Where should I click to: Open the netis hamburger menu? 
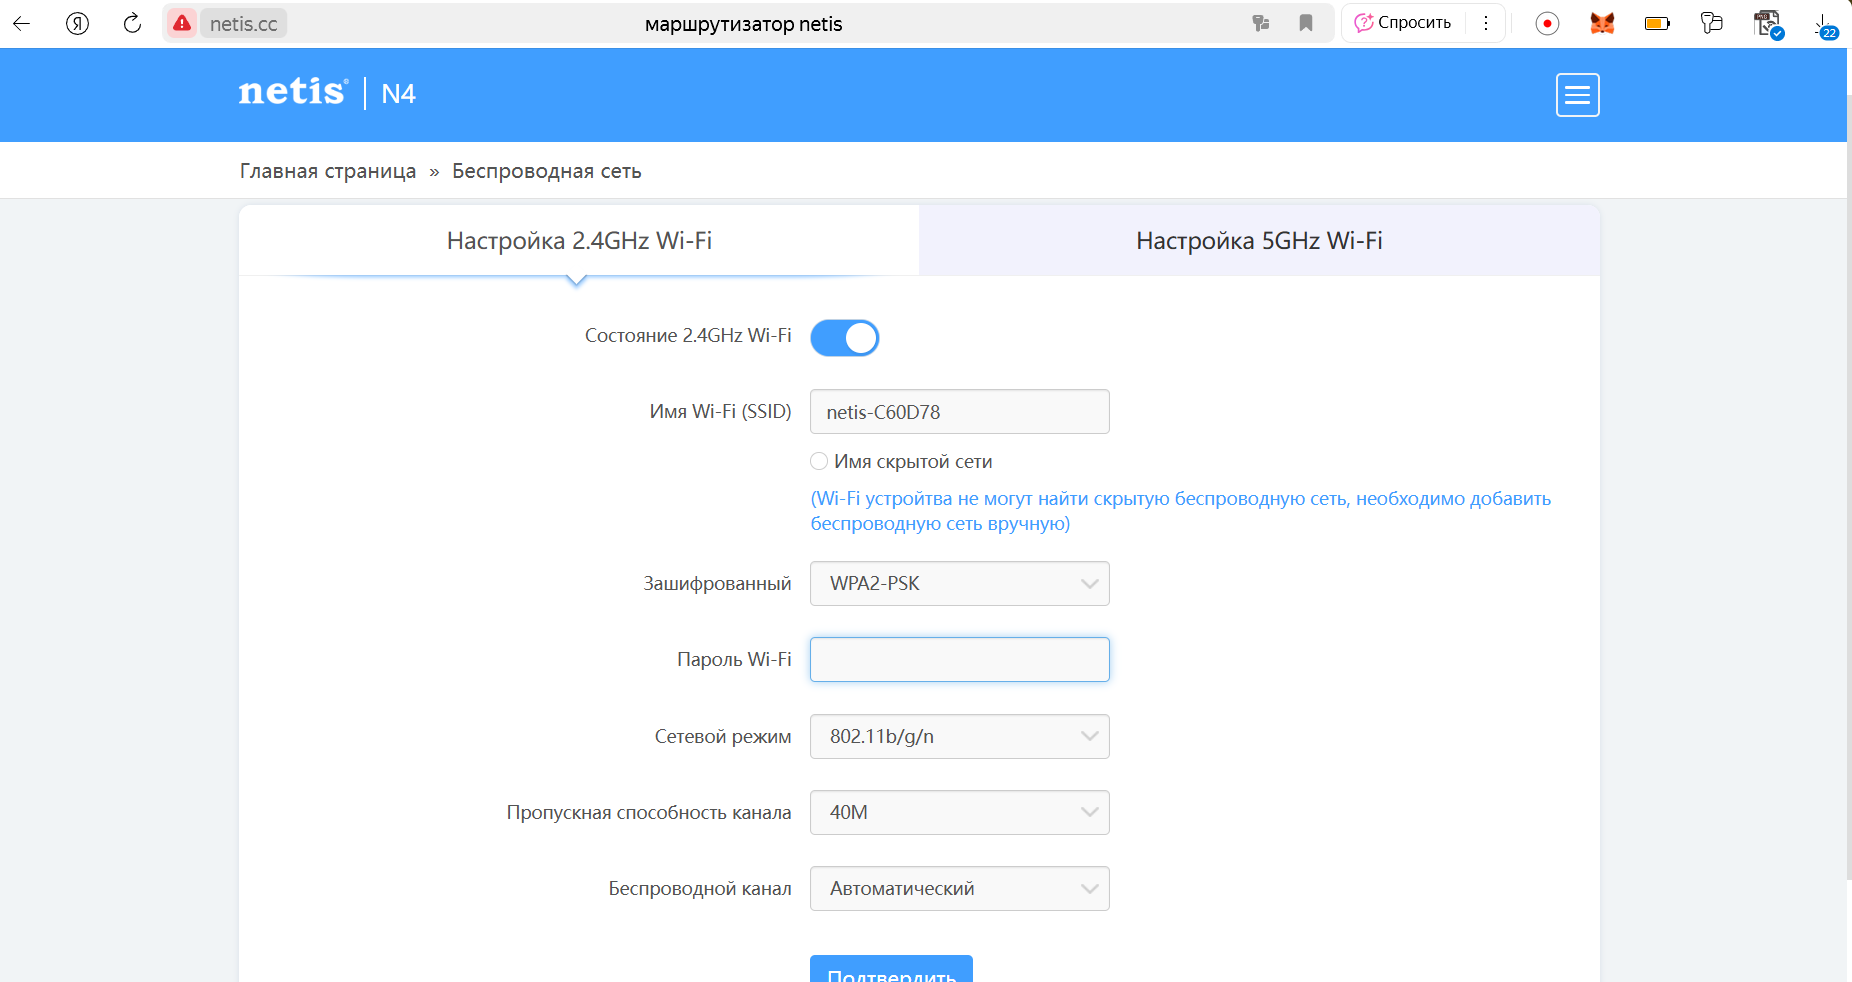click(1577, 95)
